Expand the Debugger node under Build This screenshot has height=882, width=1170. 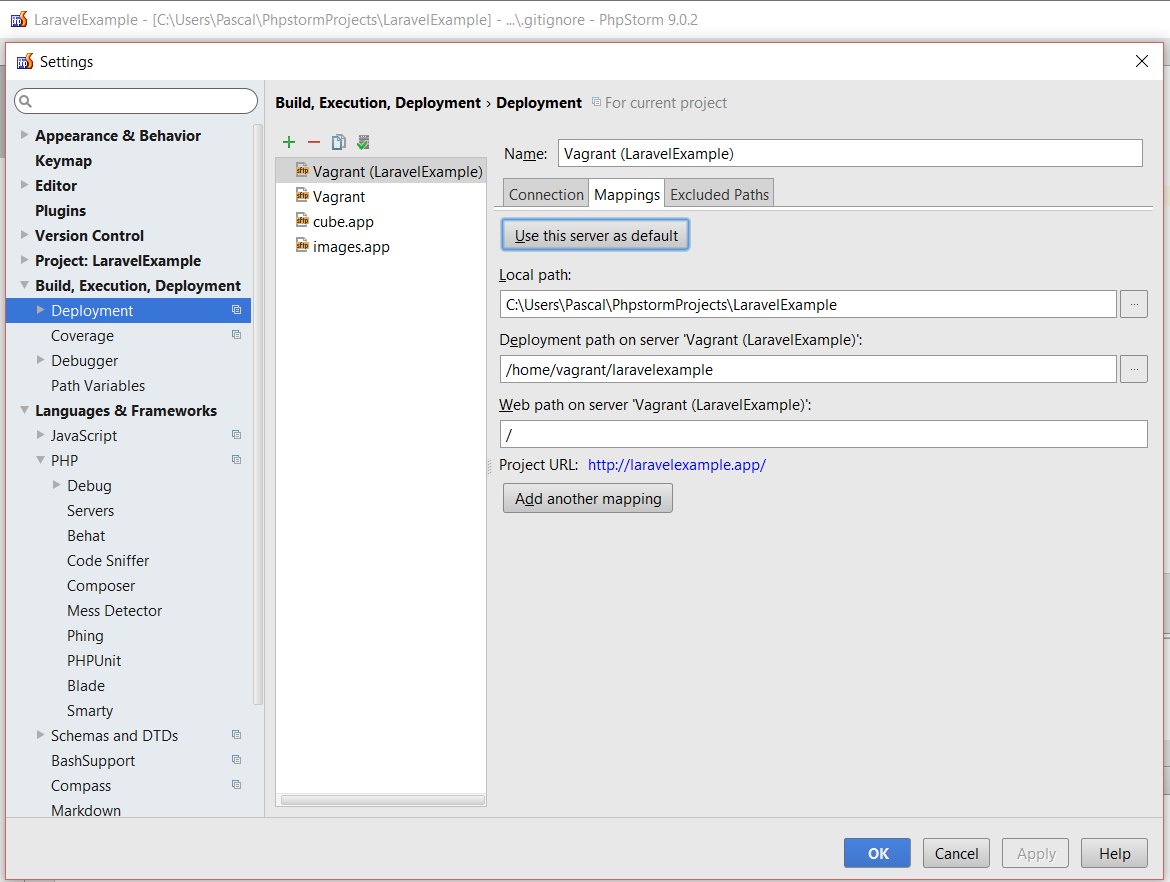pos(41,360)
